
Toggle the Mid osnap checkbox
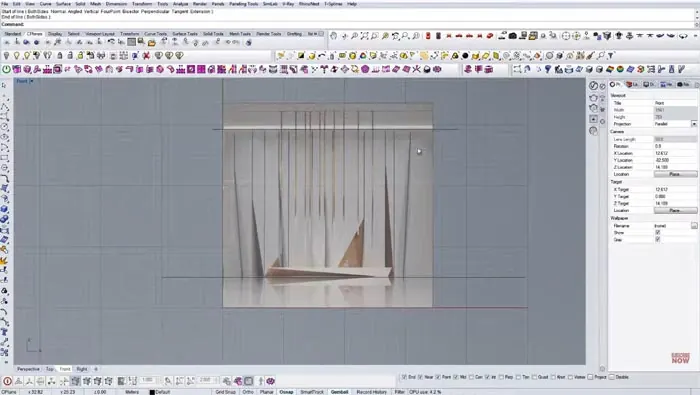[x=456, y=377]
